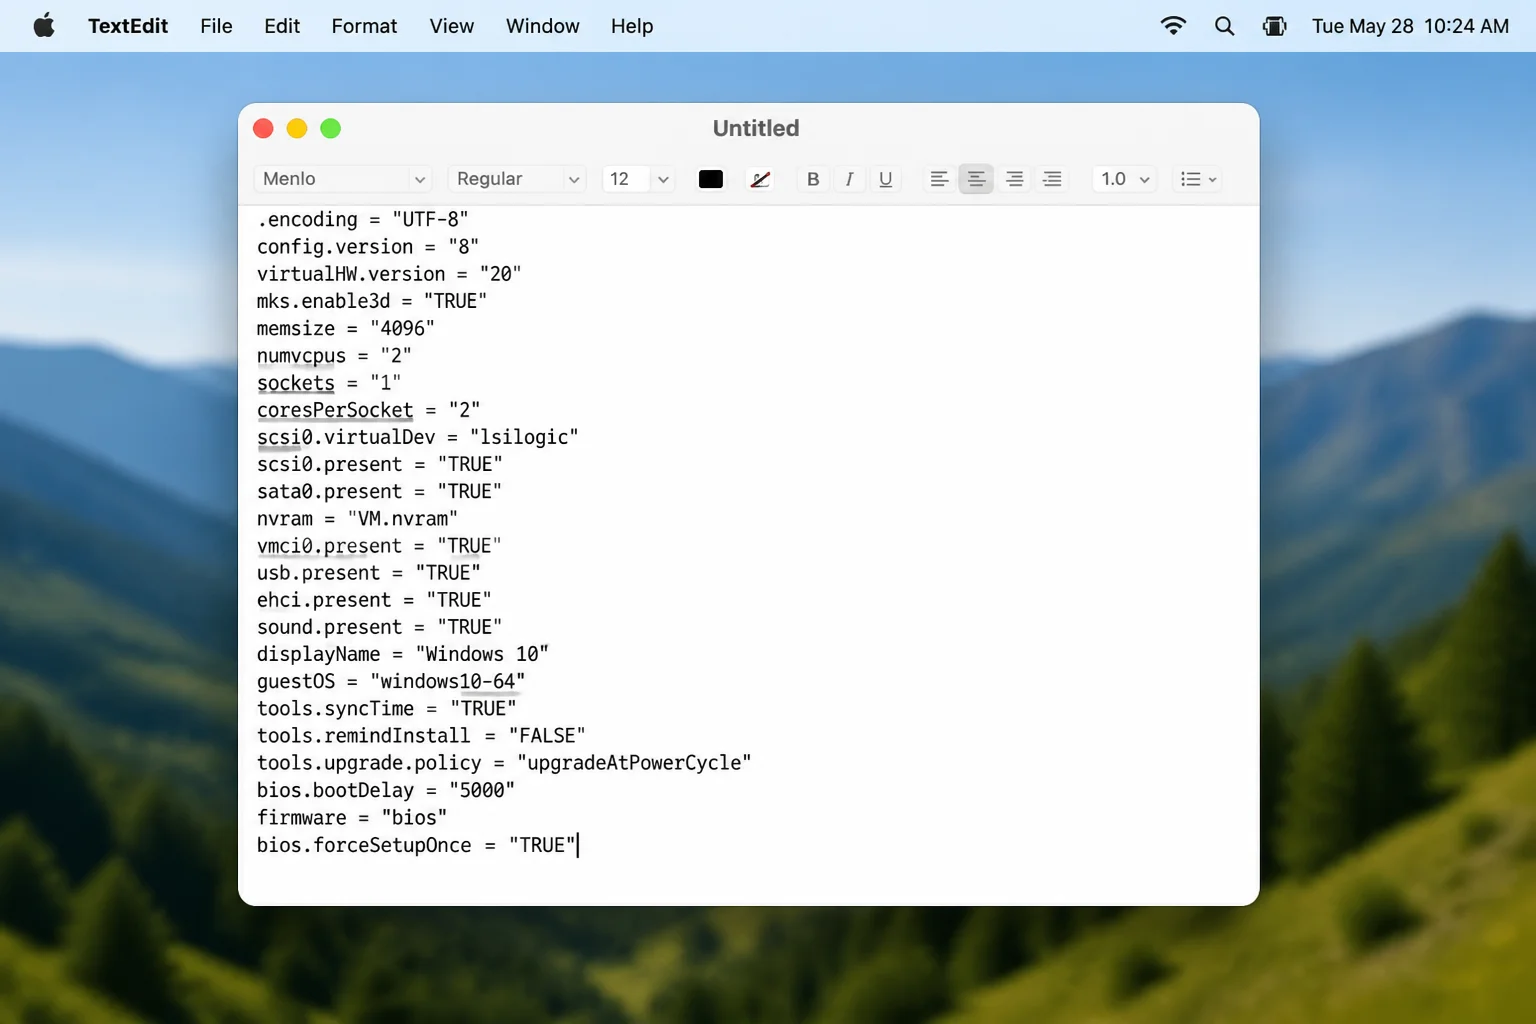Minimize the Untitled window
This screenshot has height=1024, width=1536.
pos(297,128)
